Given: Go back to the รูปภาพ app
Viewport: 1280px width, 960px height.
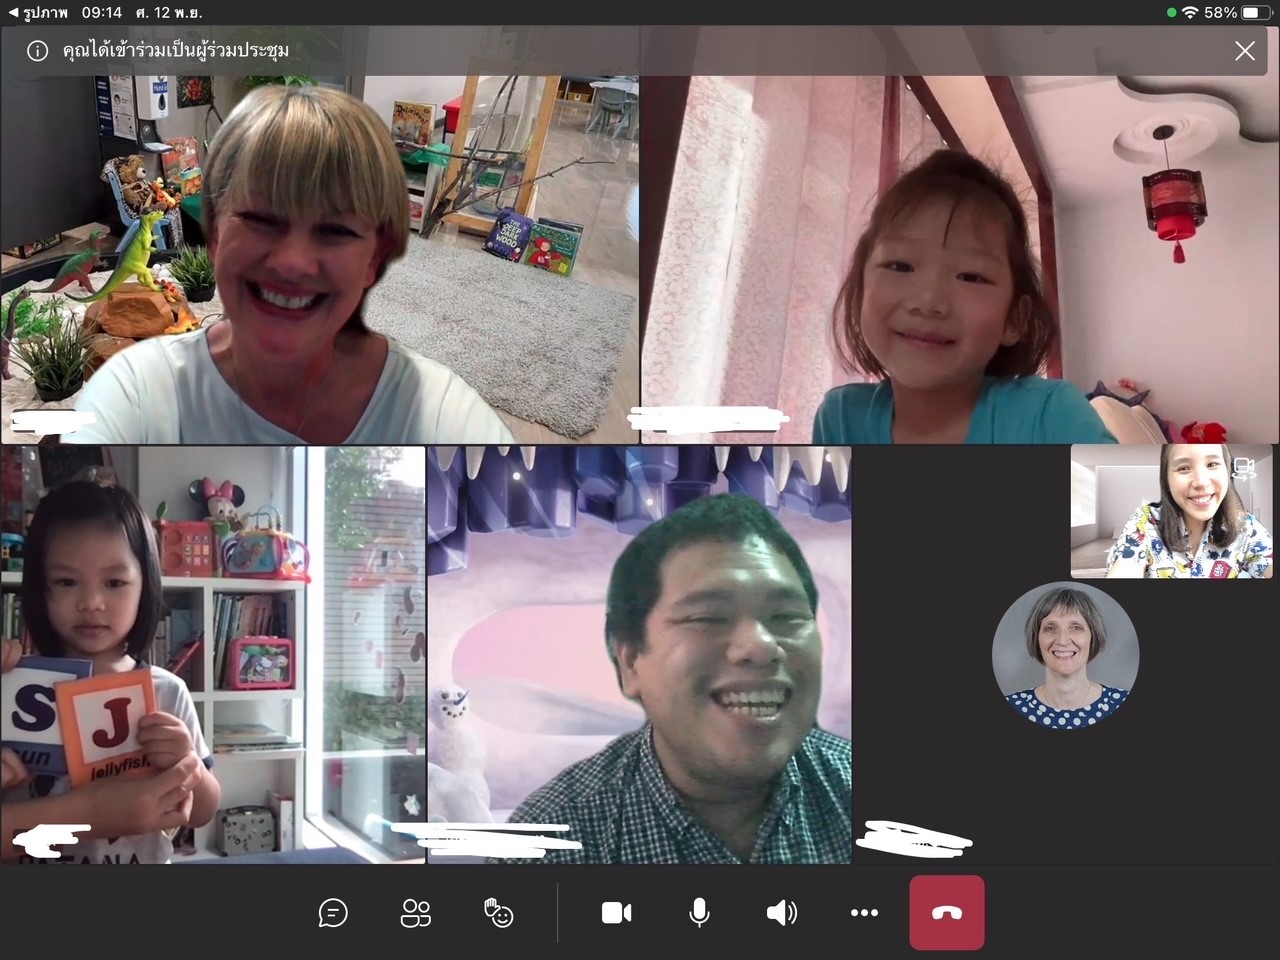Looking at the screenshot, I should pyautogui.click(x=38, y=13).
